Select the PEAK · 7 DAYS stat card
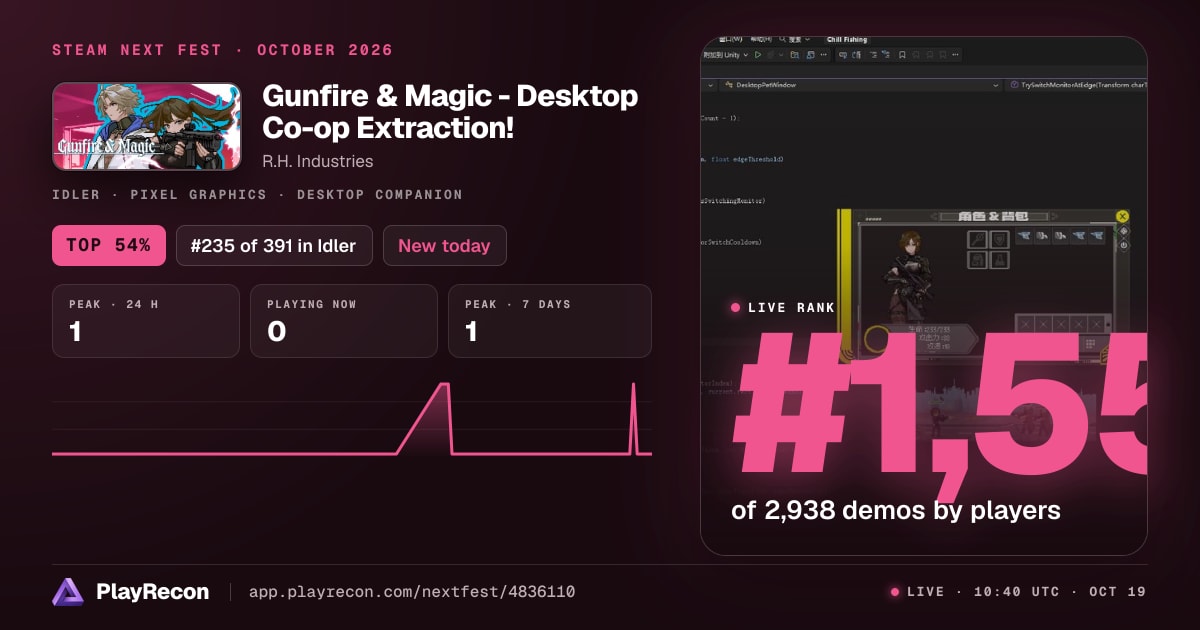The height and width of the screenshot is (630, 1200). click(x=550, y=321)
